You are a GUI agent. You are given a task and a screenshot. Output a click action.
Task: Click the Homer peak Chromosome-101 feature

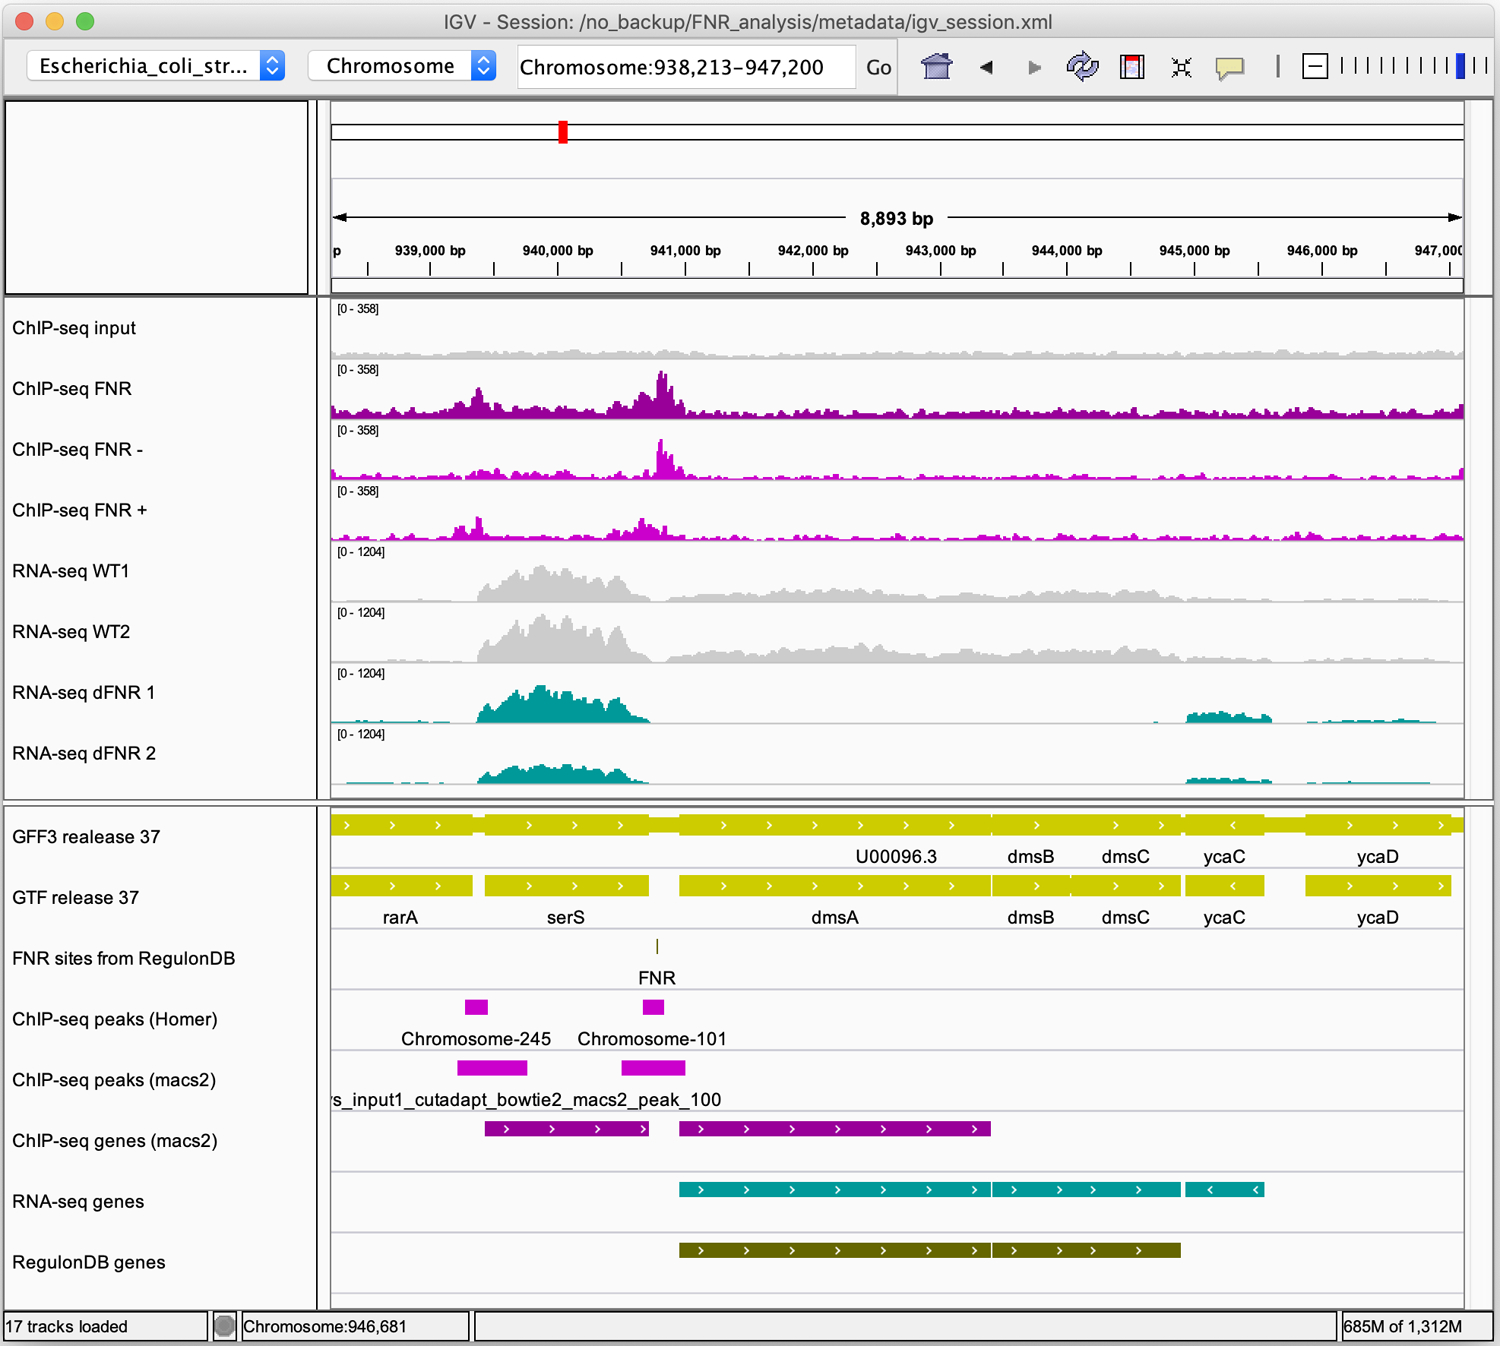(x=653, y=1007)
